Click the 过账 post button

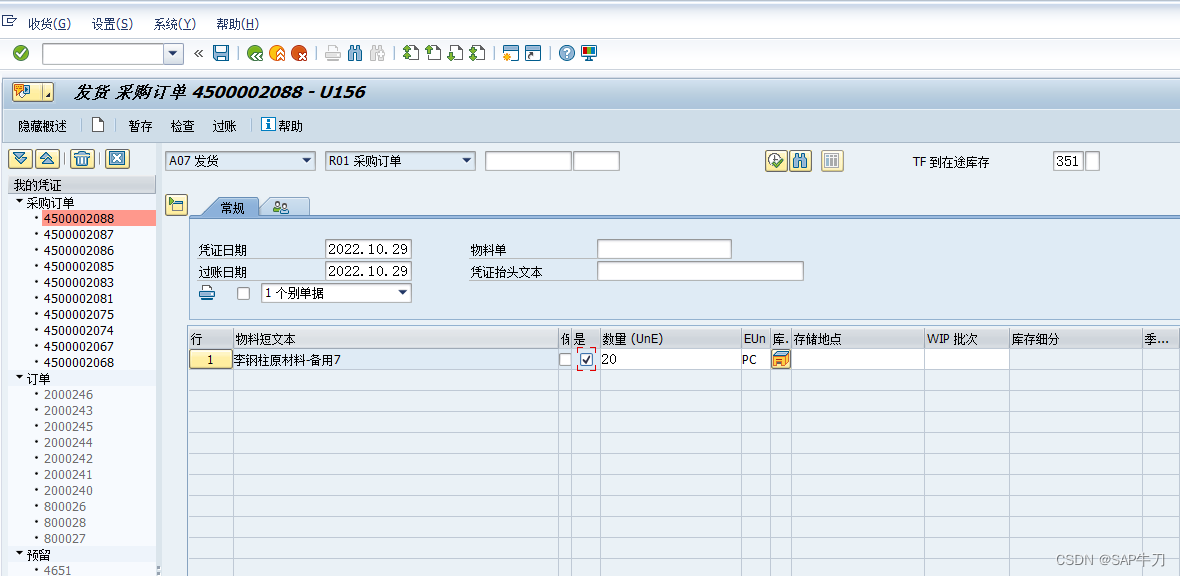[224, 126]
